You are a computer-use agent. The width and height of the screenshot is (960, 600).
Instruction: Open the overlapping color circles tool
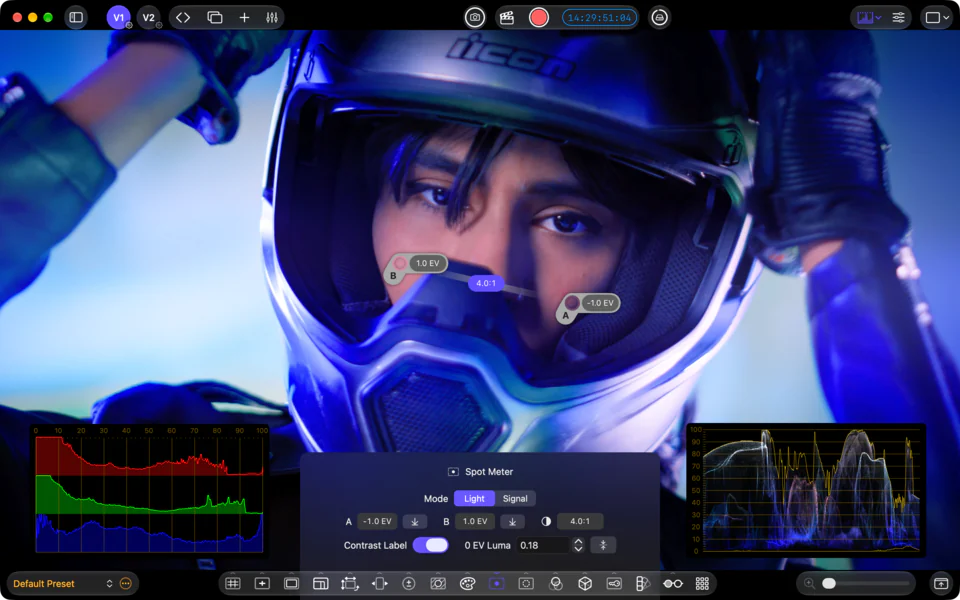click(555, 583)
